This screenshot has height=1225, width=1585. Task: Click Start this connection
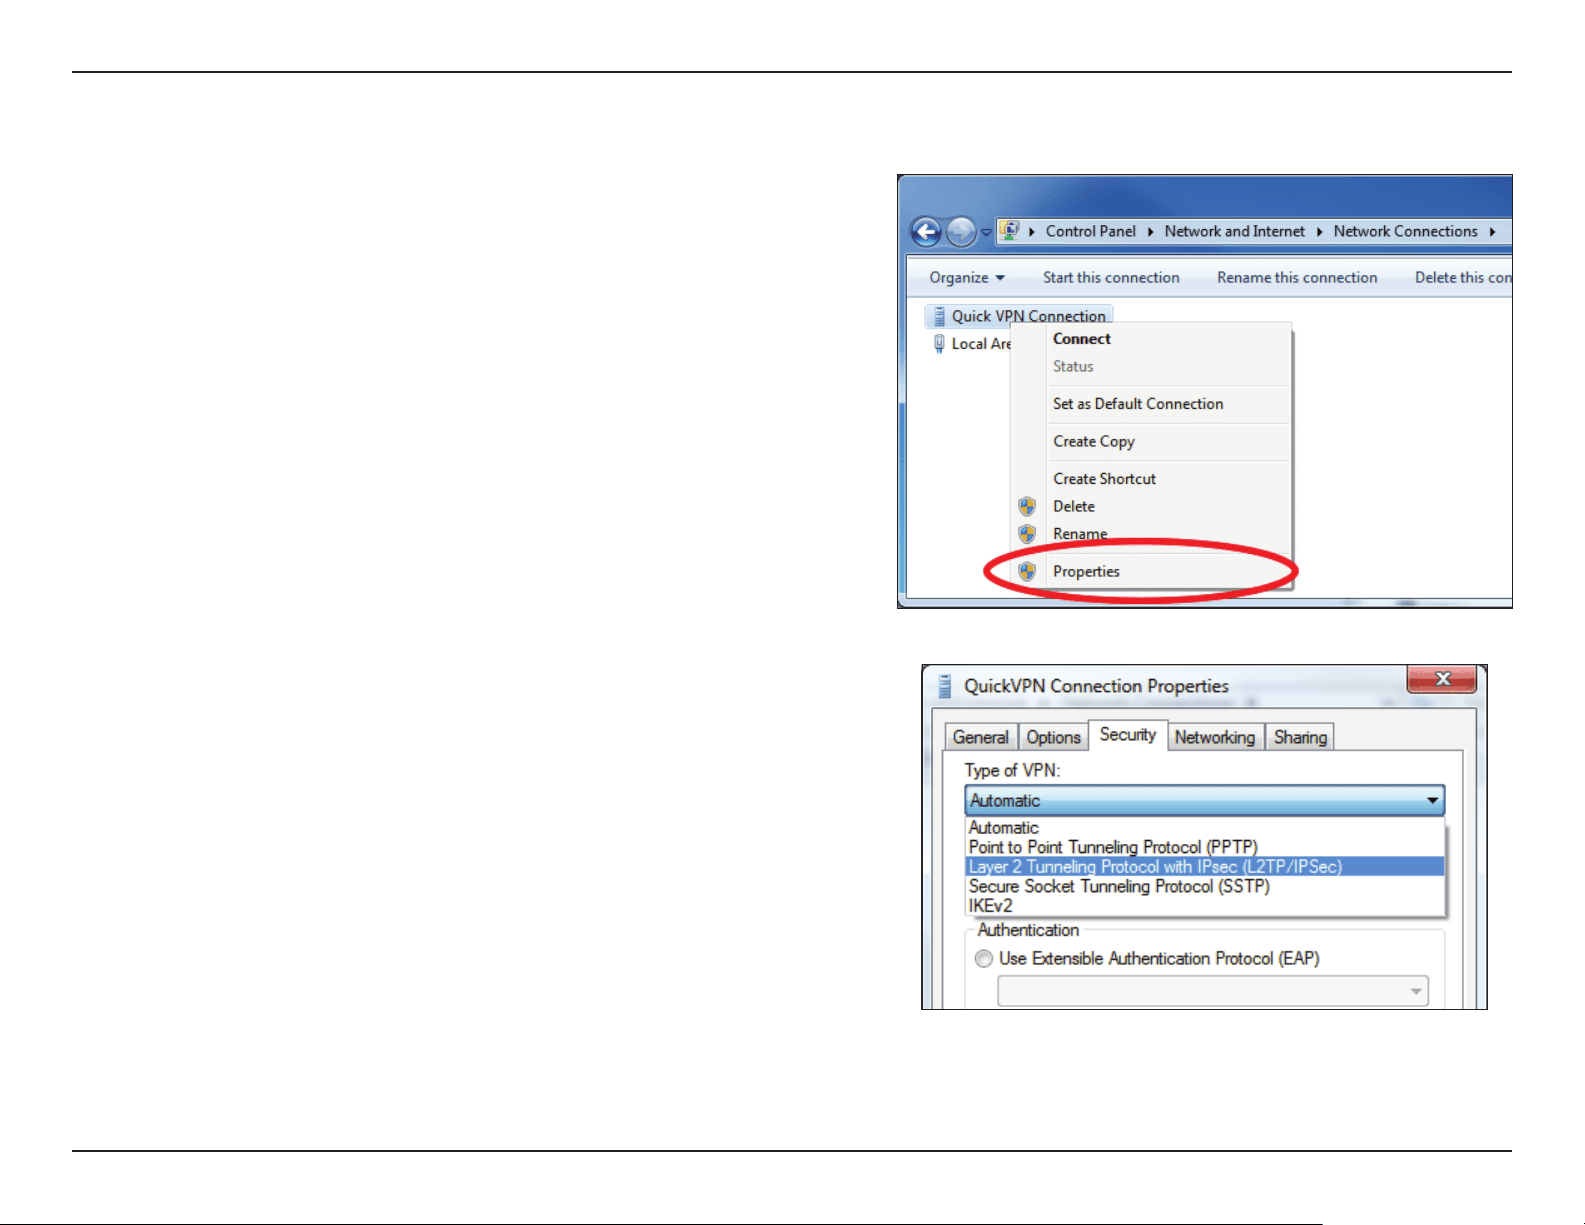coord(1111,278)
